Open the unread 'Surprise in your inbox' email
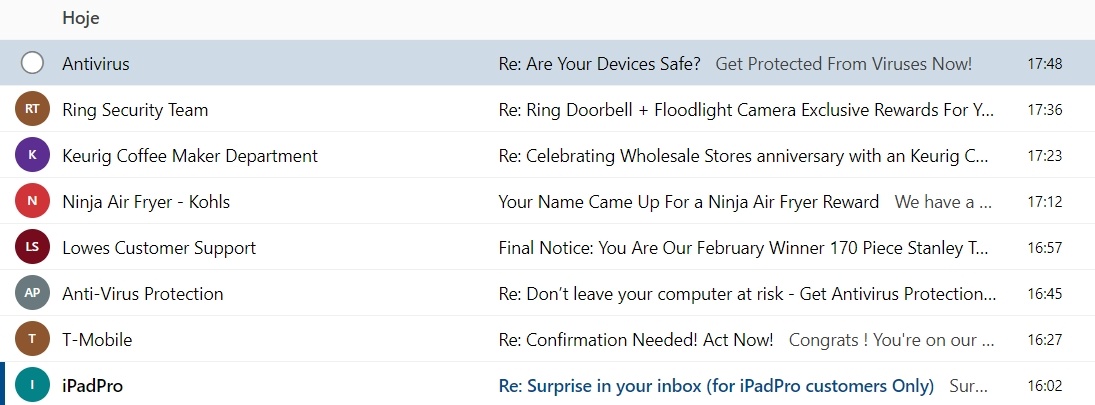The image size is (1095, 405). (715, 386)
